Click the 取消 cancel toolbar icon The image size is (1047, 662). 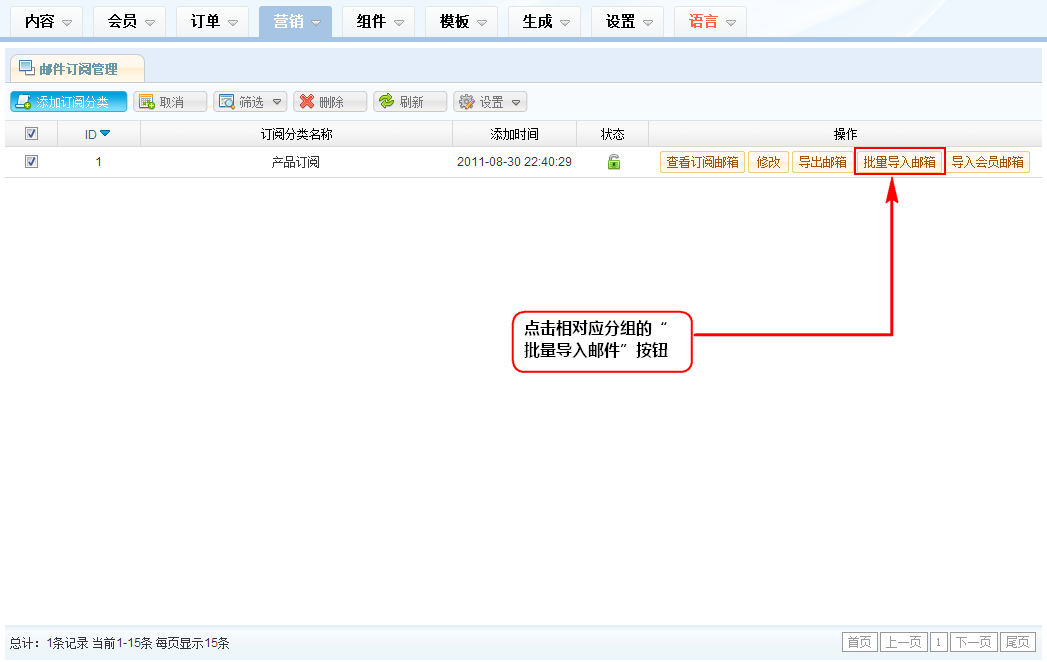coord(147,102)
